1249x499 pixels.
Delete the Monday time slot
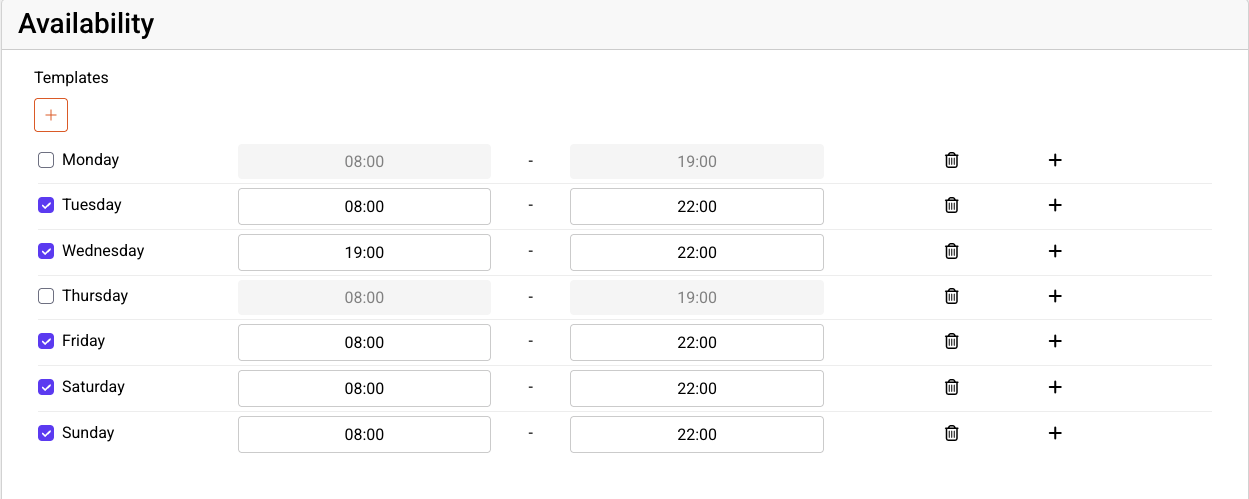pos(952,160)
